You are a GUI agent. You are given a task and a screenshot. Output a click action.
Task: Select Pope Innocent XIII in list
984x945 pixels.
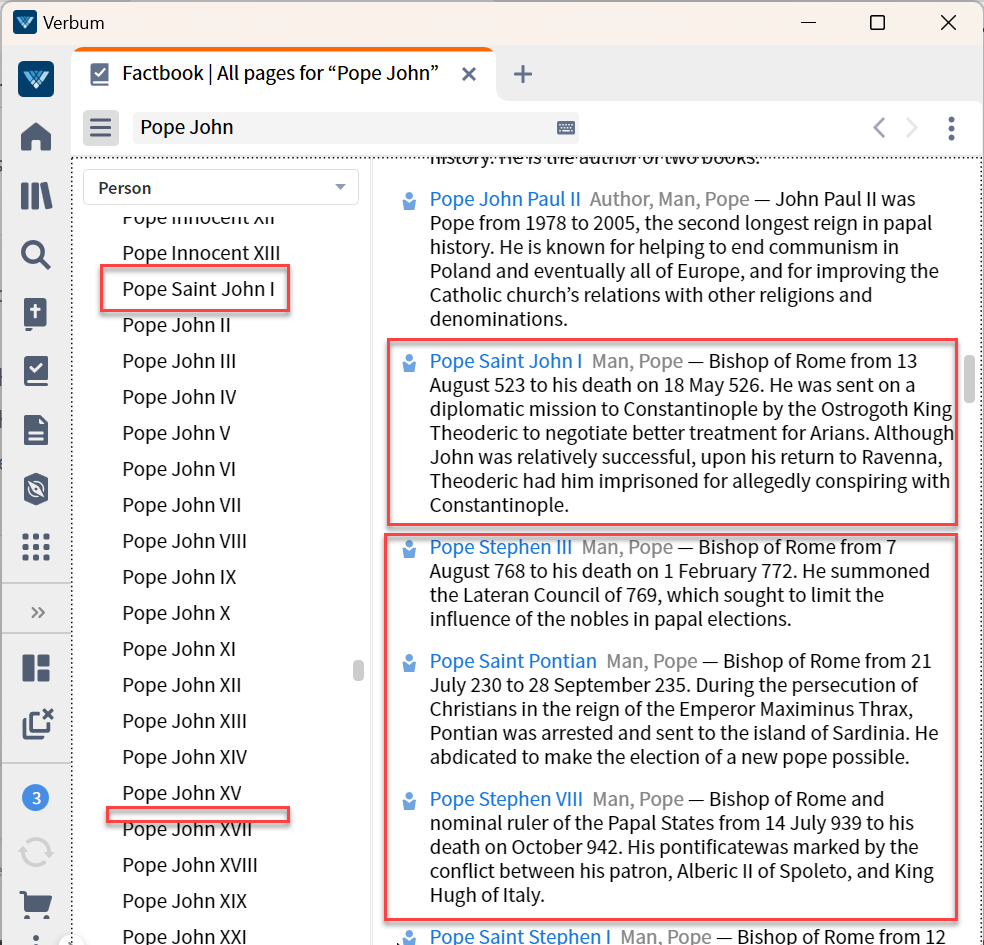[x=201, y=253]
